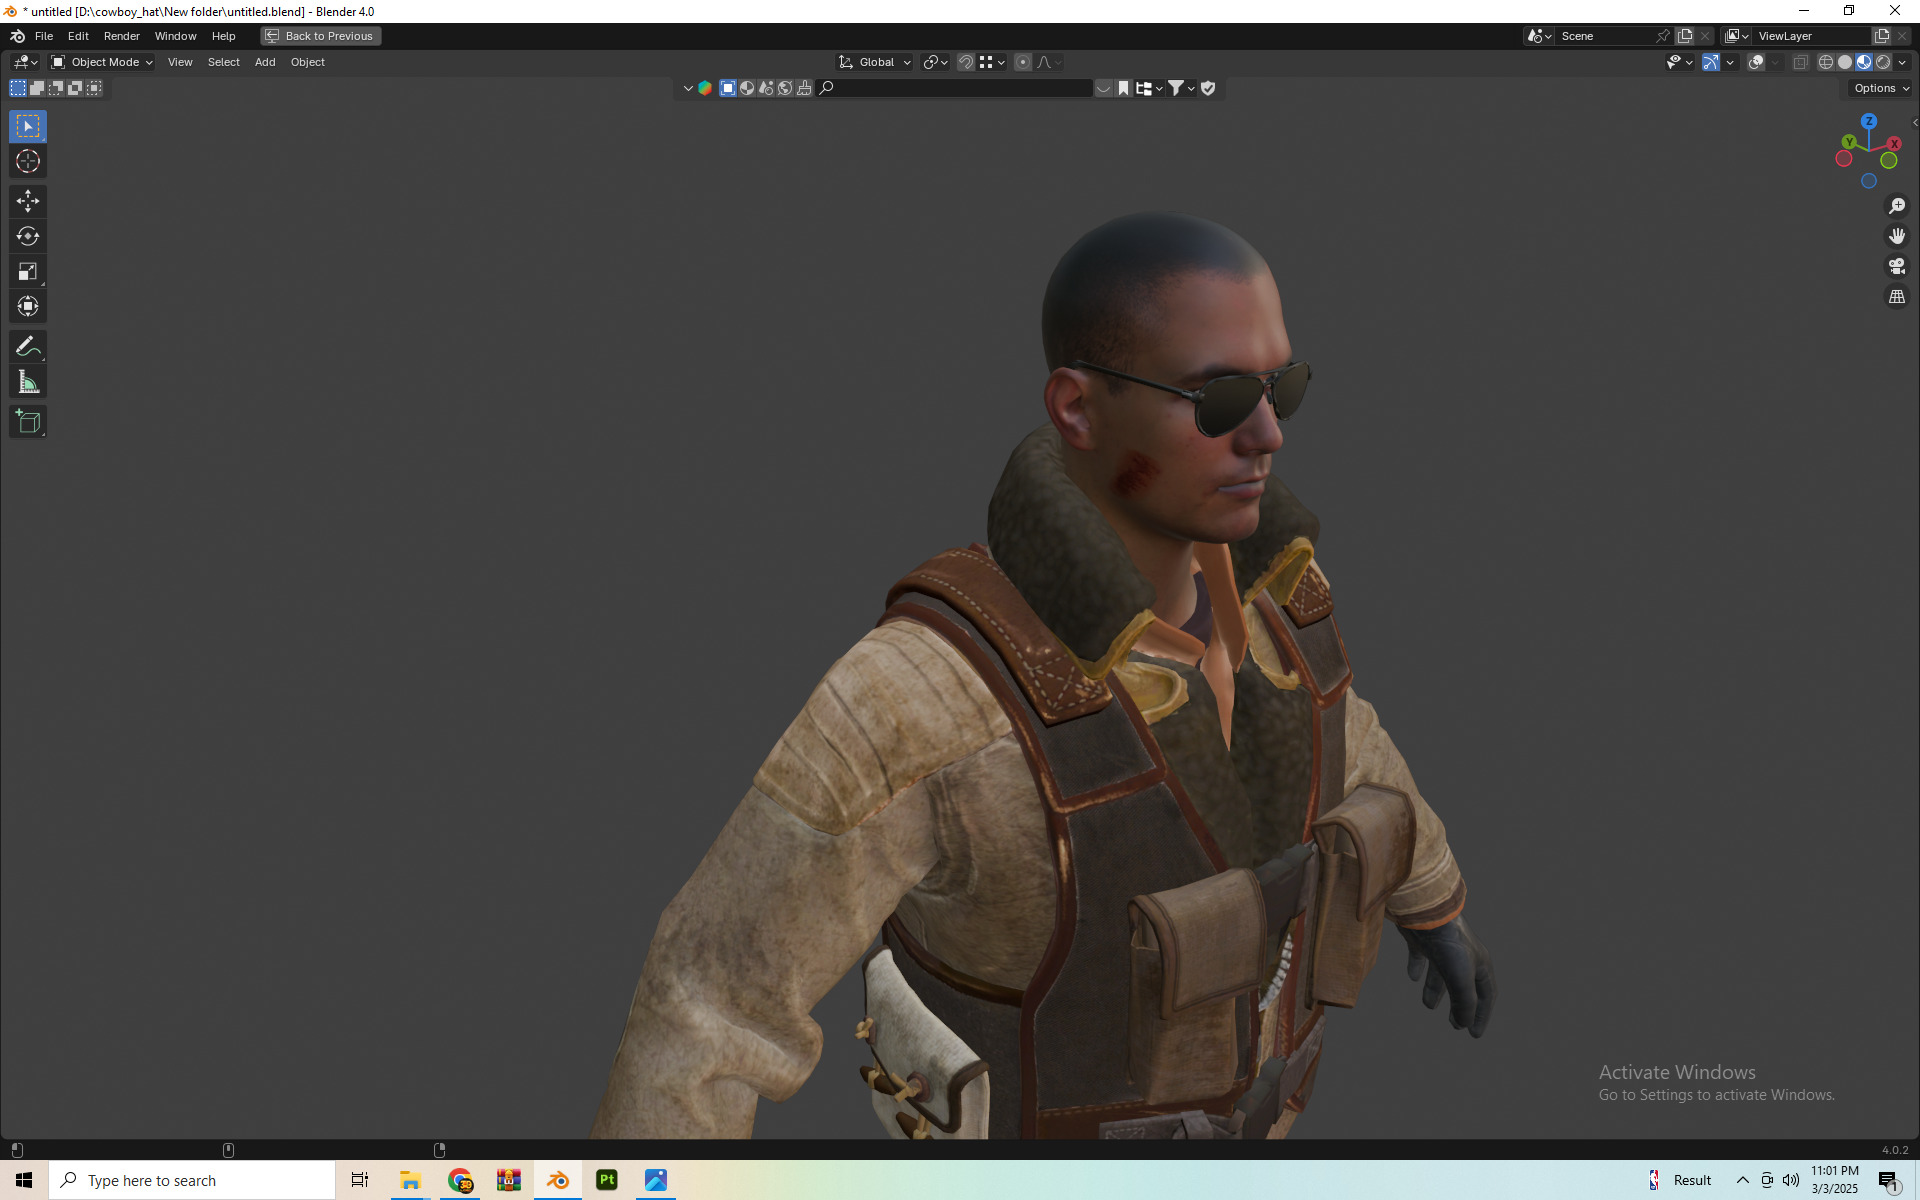Open the viewport Add menu
The width and height of the screenshot is (1920, 1200).
tap(265, 62)
